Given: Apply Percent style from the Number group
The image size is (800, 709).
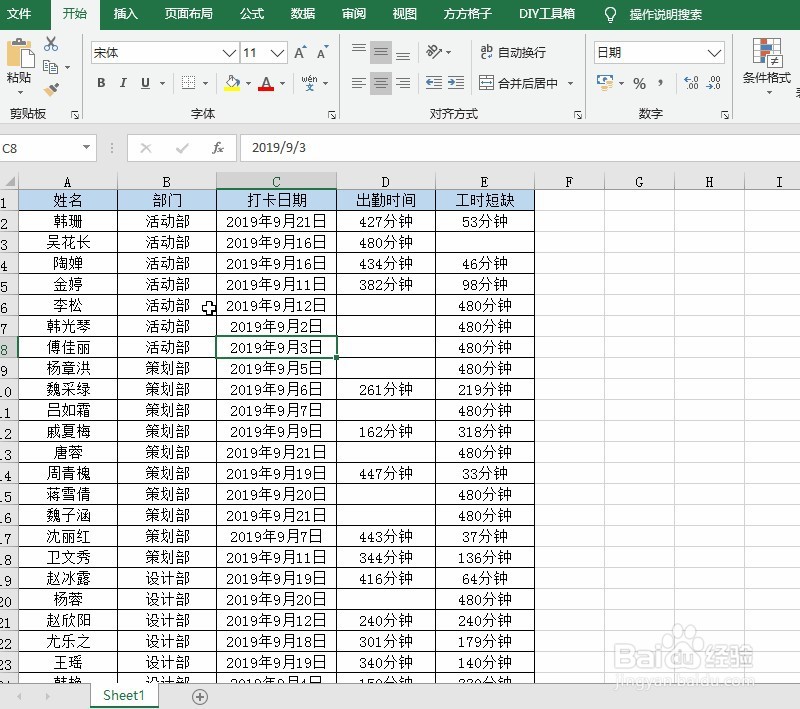Looking at the screenshot, I should 639,82.
